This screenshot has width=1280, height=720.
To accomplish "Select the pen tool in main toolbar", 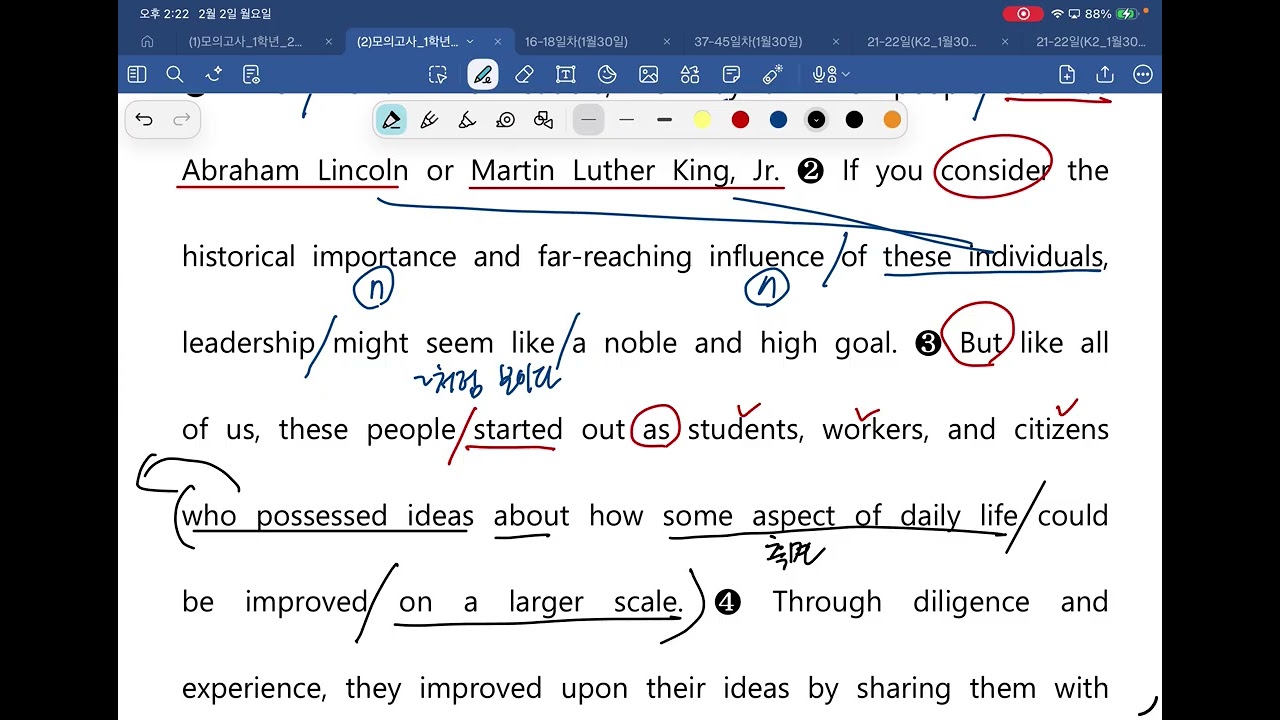I will 483,75.
